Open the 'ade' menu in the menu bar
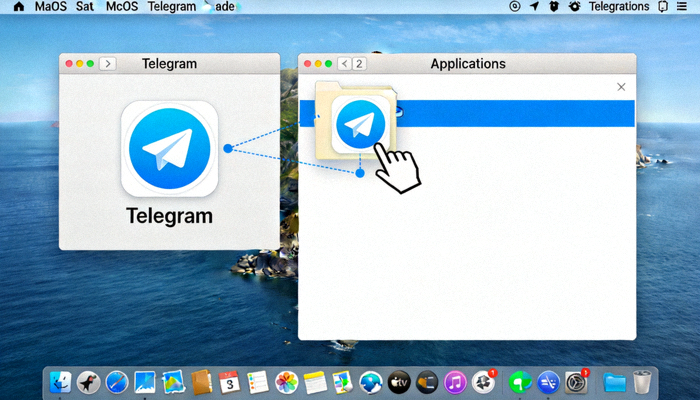This screenshot has height=400, width=700. (x=225, y=7)
